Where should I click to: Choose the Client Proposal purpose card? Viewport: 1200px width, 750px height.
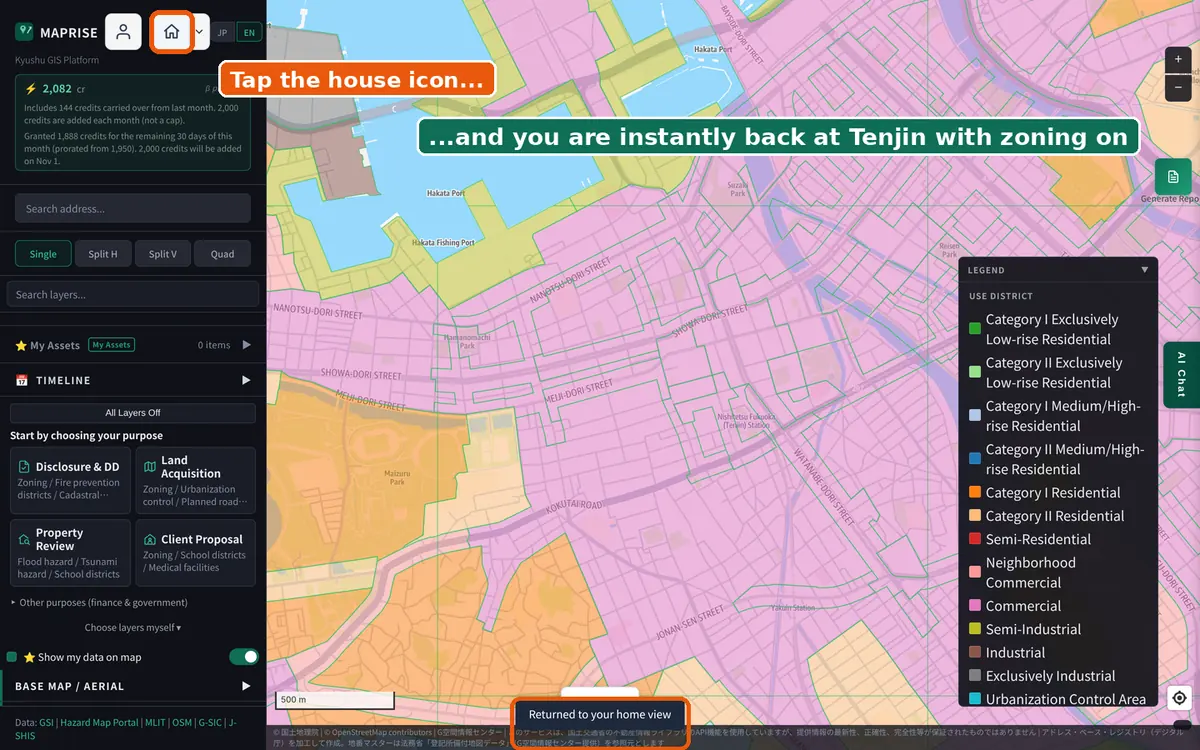tap(195, 552)
